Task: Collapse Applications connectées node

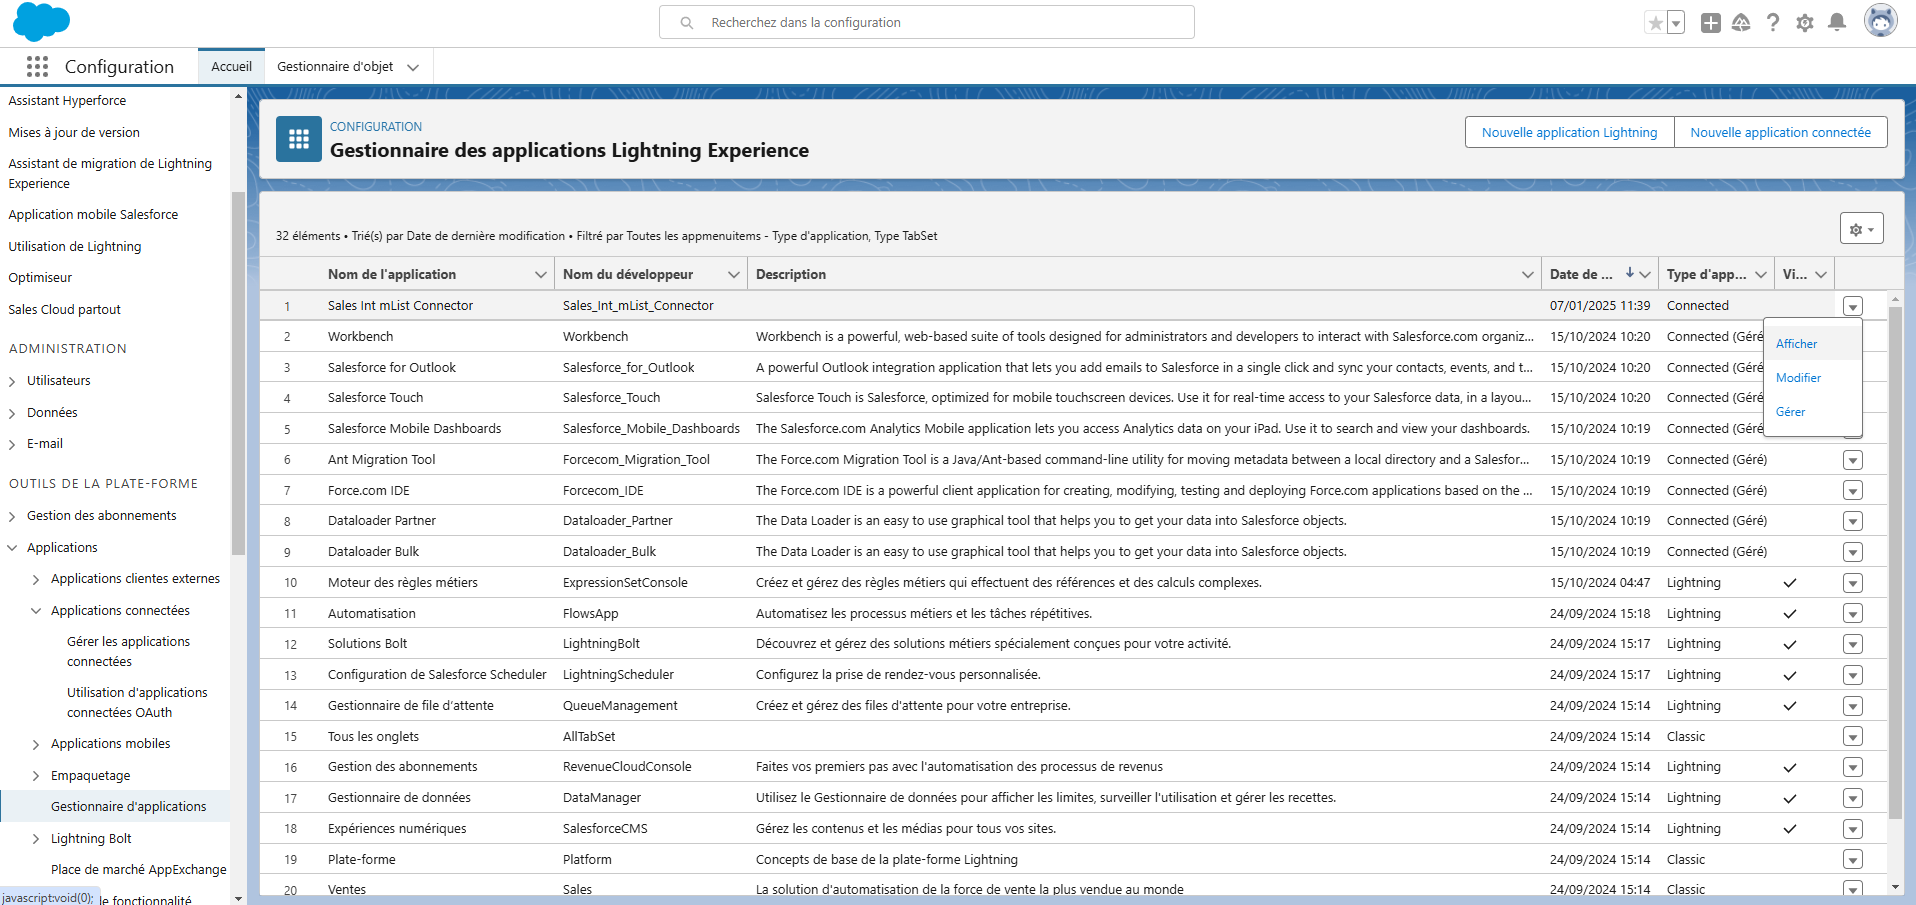Action: [x=36, y=611]
